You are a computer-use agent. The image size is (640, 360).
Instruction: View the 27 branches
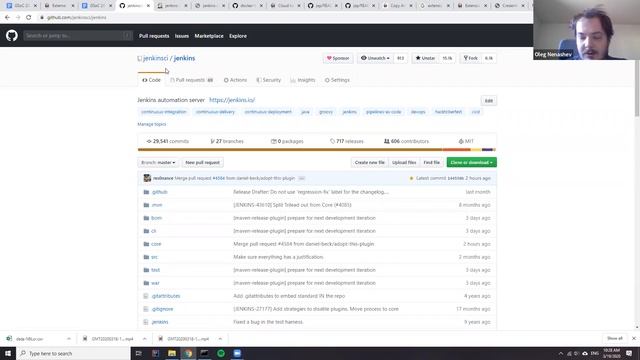click(x=227, y=141)
